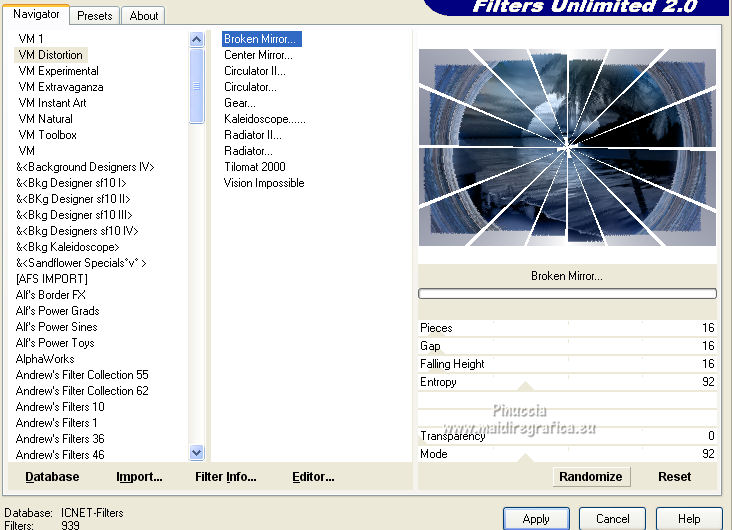
Task: Select VM Distortion category
Action: click(51, 55)
